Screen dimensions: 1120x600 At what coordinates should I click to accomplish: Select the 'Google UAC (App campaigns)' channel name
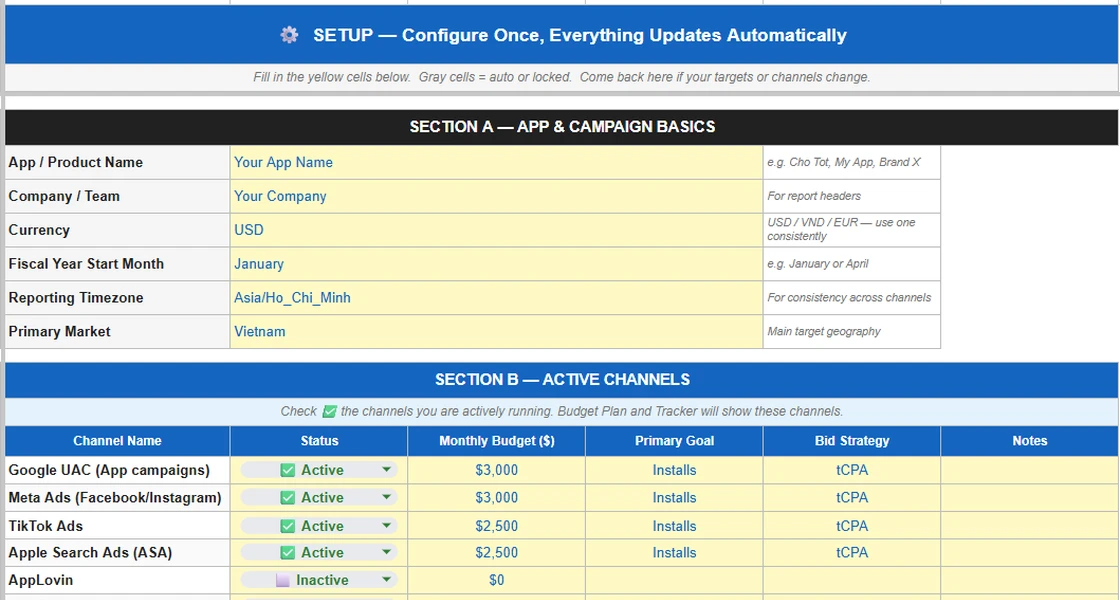117,470
